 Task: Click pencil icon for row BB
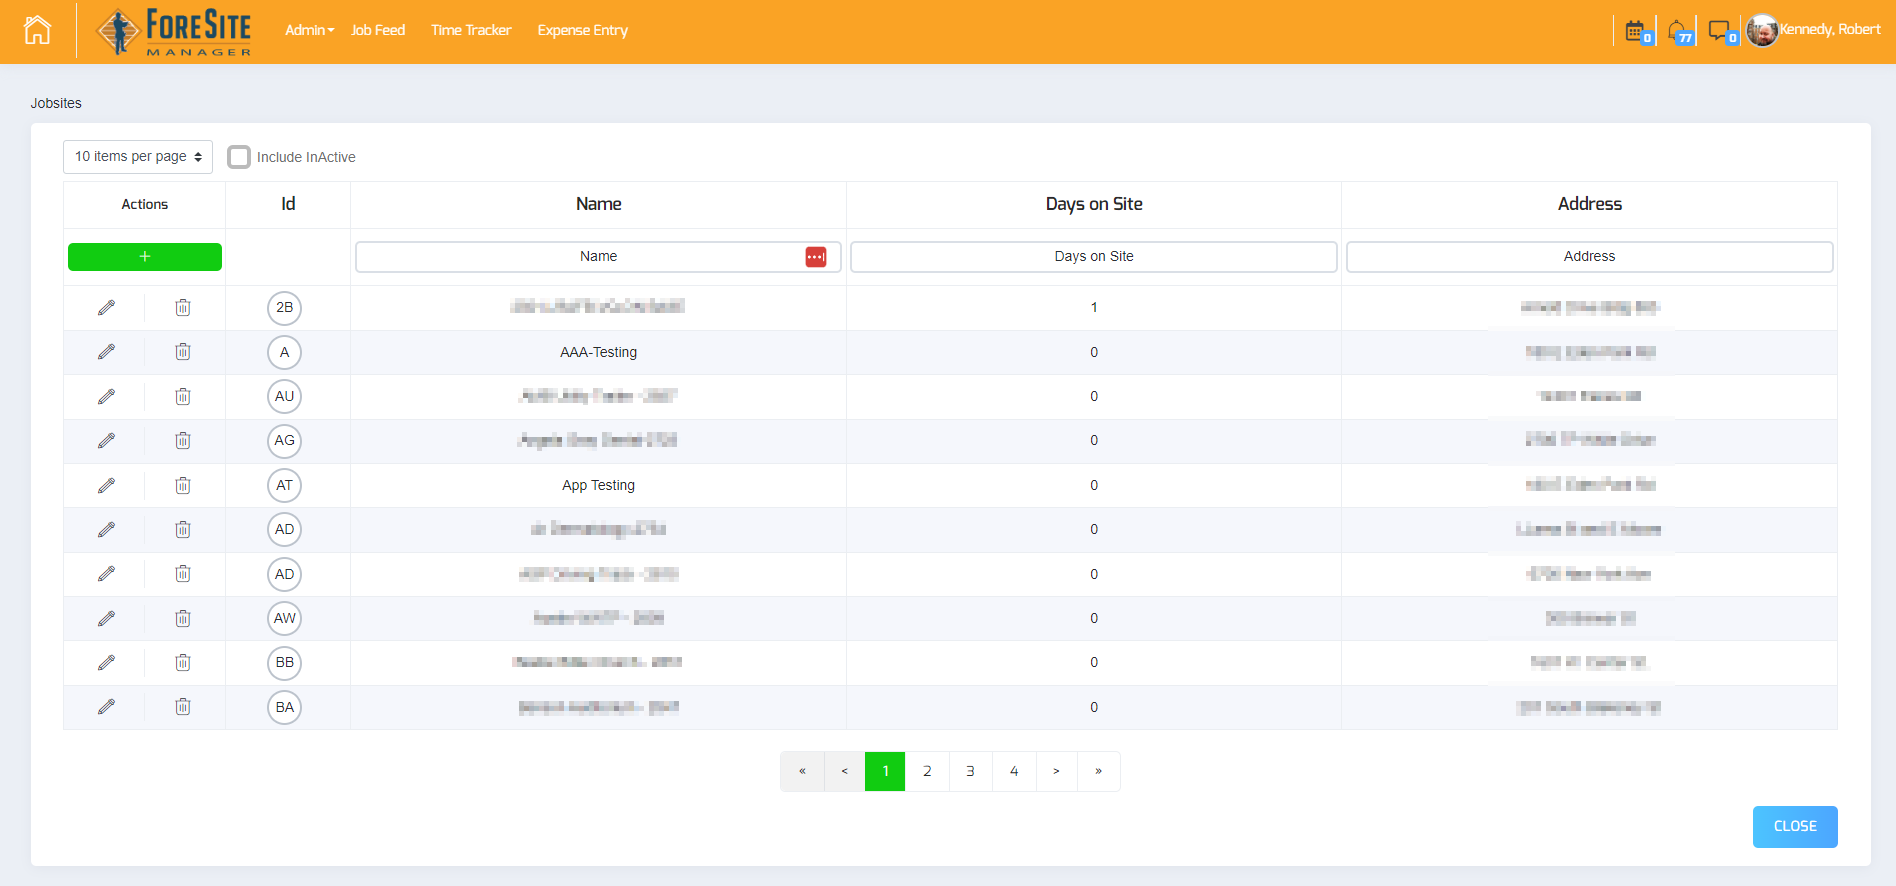pyautogui.click(x=106, y=663)
